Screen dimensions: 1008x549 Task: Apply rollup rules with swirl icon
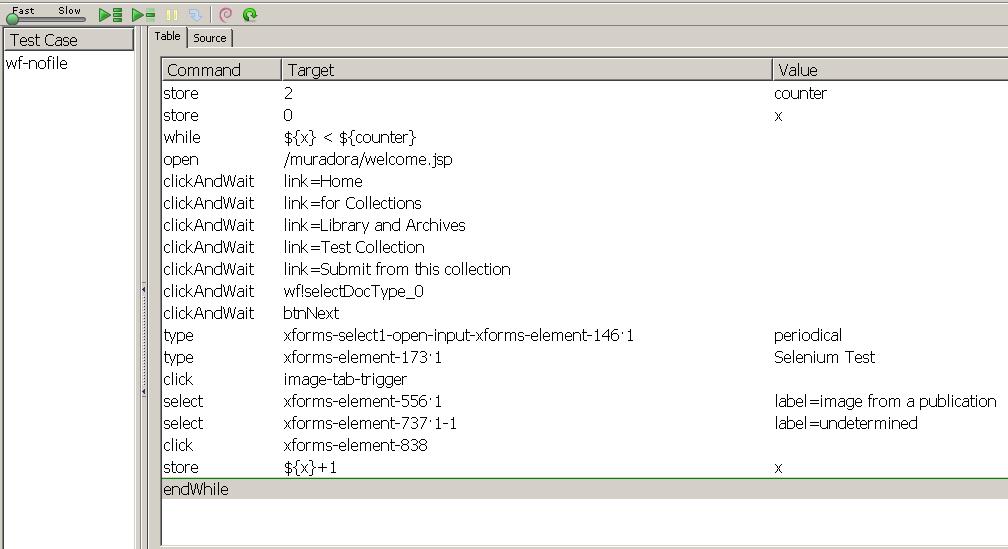225,15
